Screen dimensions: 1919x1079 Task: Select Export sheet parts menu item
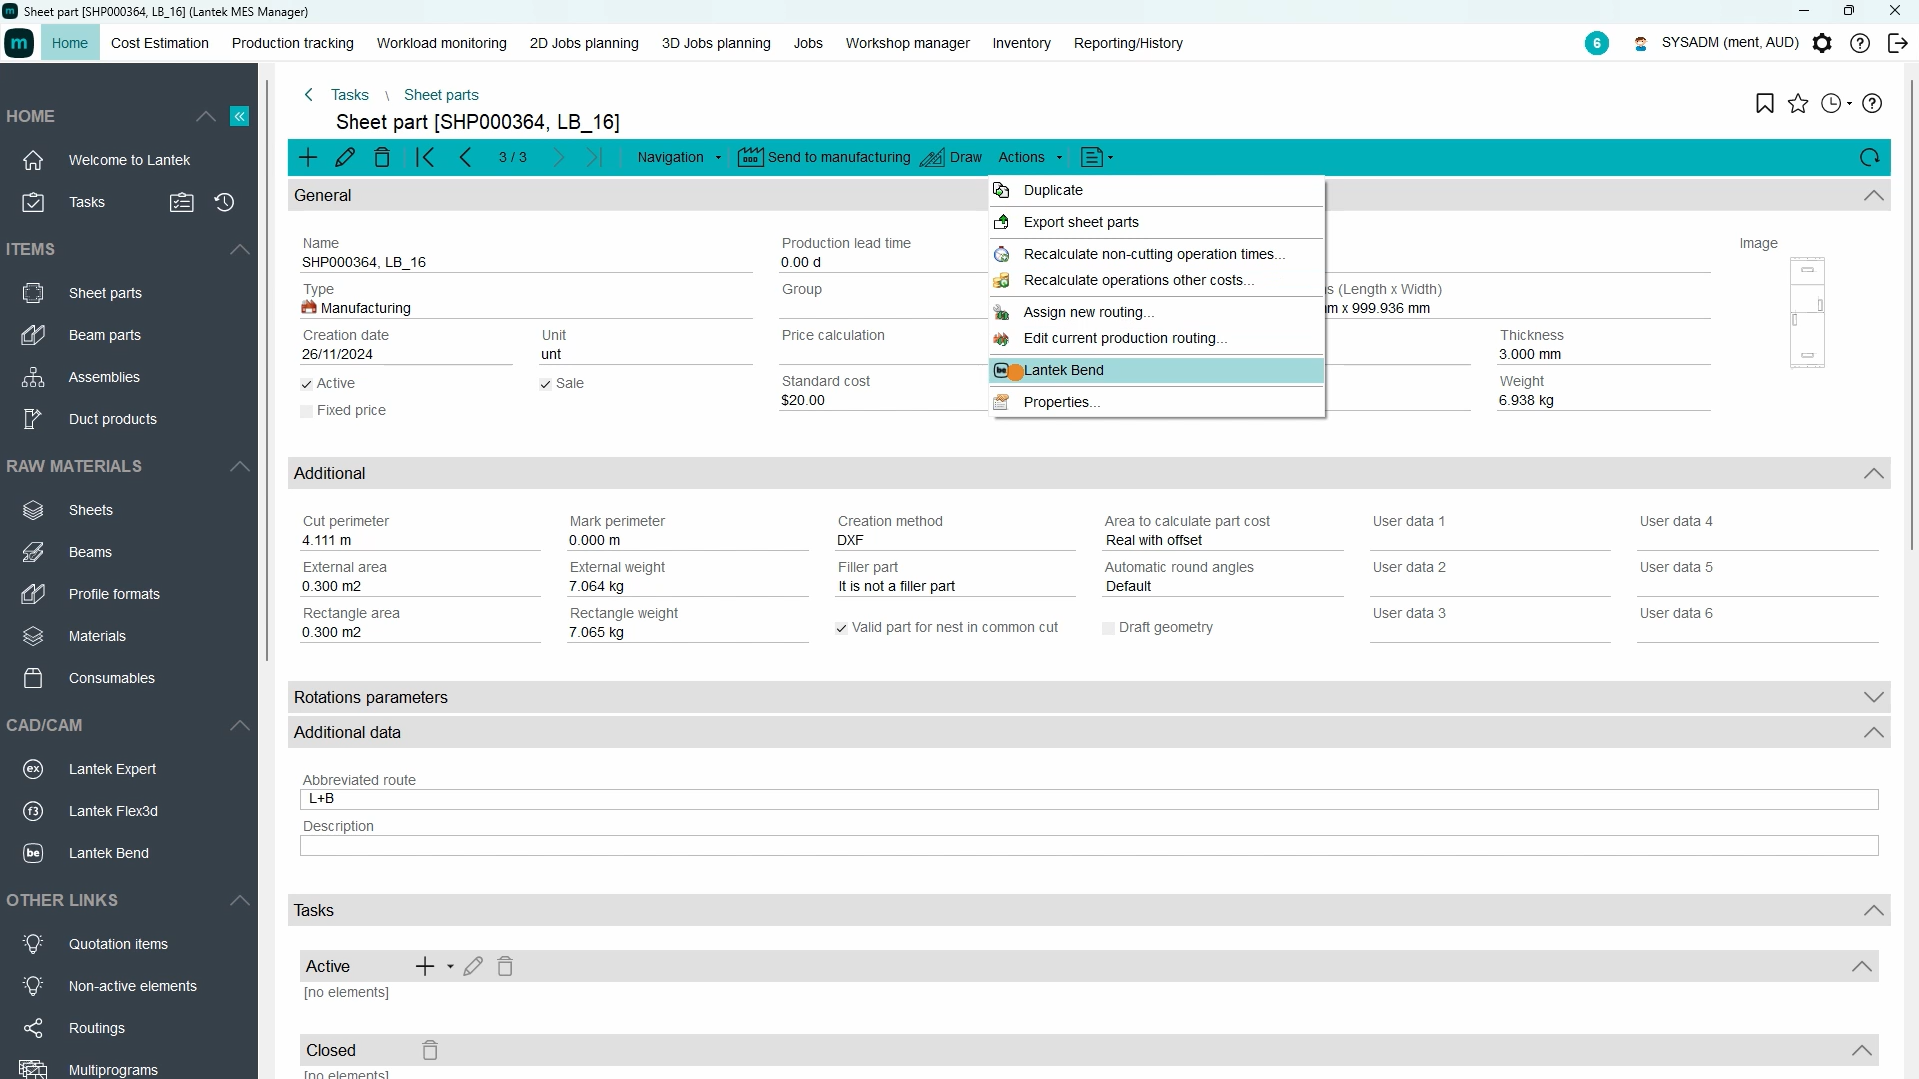coord(1157,222)
